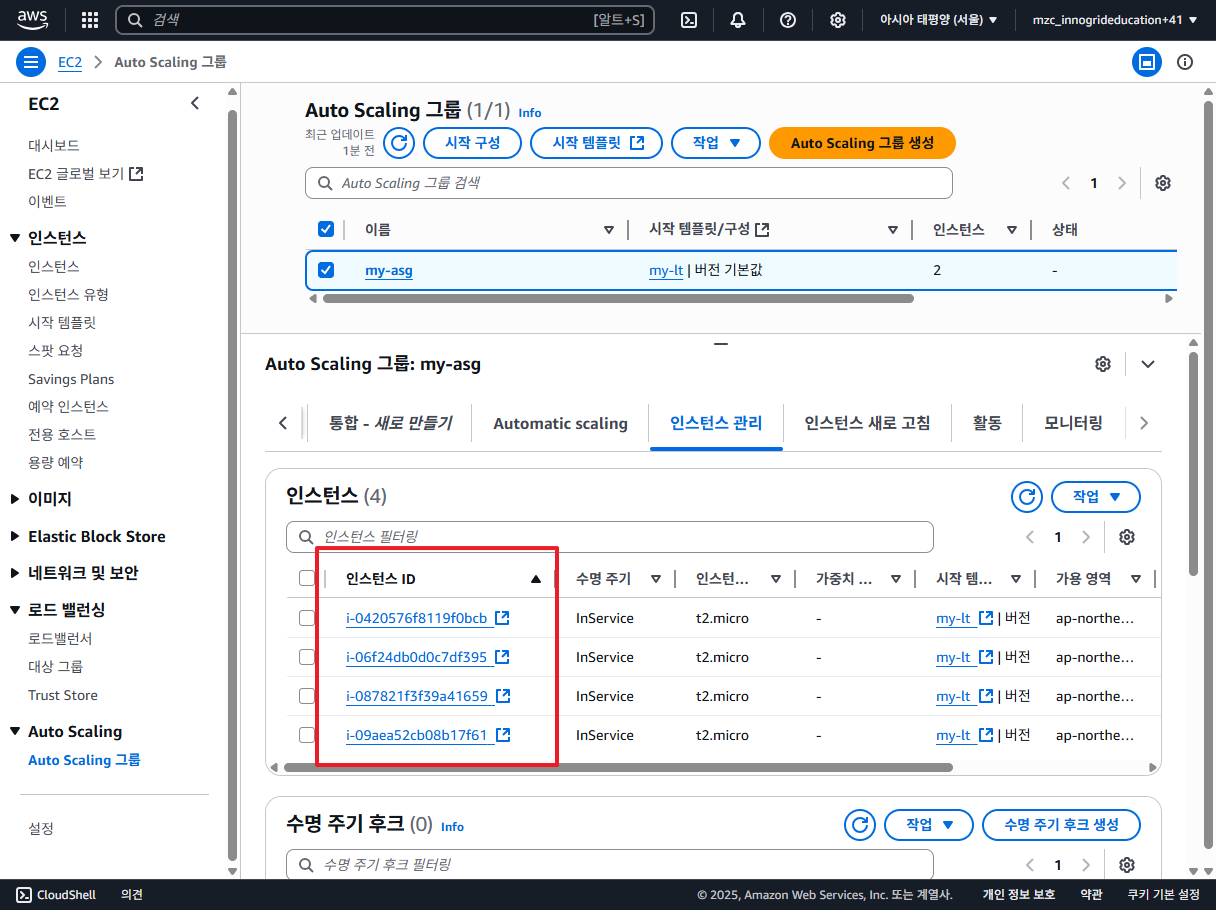Select checkbox for instance i-06f24db0d0c7df395
The height and width of the screenshot is (910, 1216).
click(x=307, y=657)
